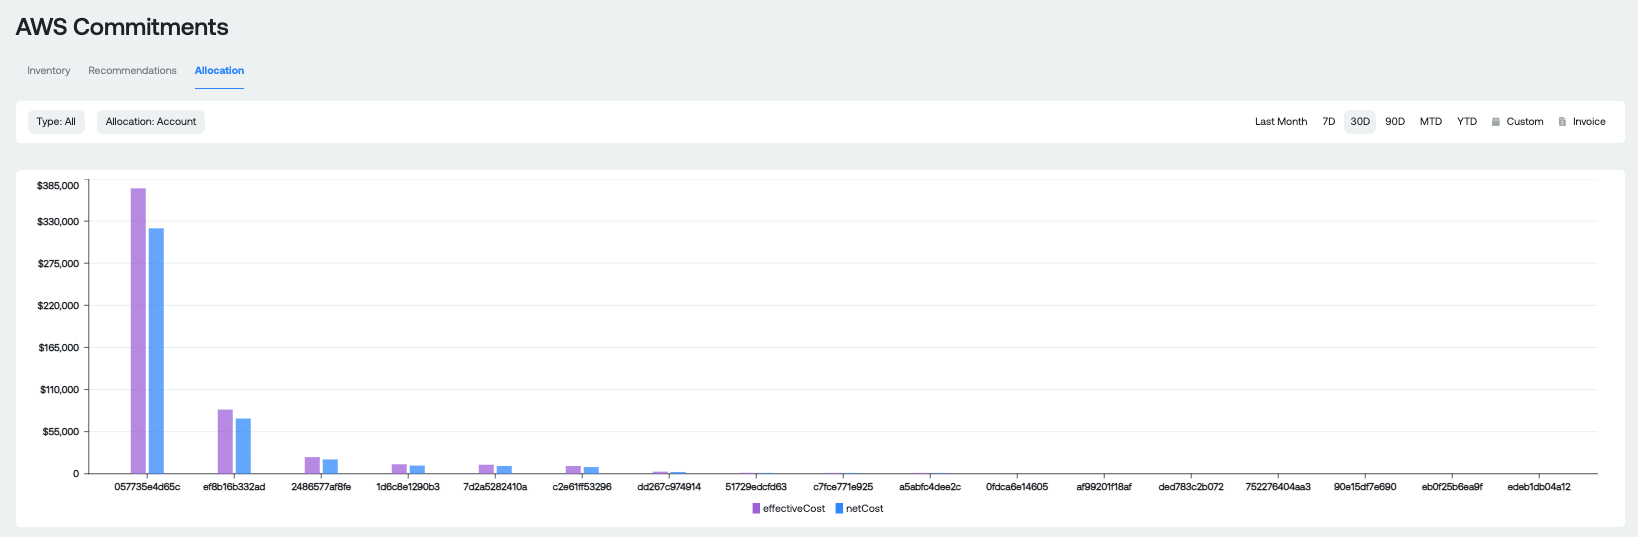Click the blue bar for account c2e61ff53296
Screen dimensions: 1638x537
pyautogui.click(x=591, y=470)
